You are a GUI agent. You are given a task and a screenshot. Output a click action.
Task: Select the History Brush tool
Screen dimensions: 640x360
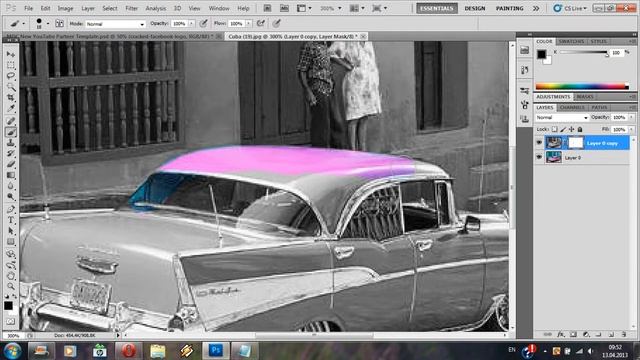11,153
